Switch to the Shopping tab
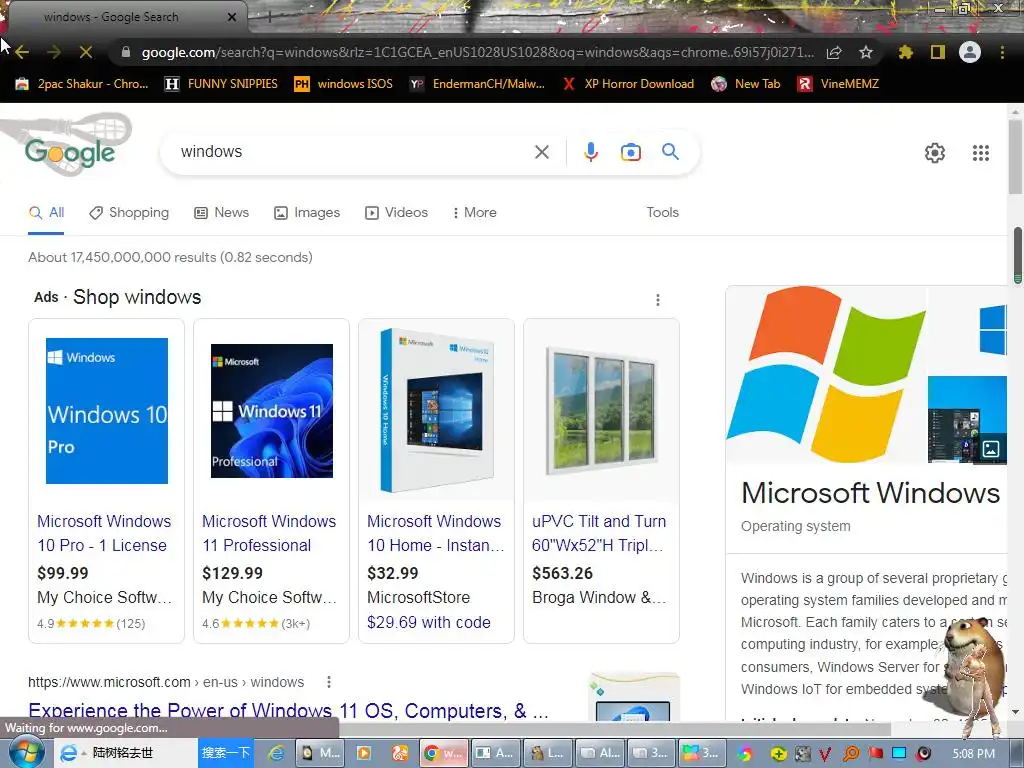The height and width of the screenshot is (768, 1024). click(129, 213)
